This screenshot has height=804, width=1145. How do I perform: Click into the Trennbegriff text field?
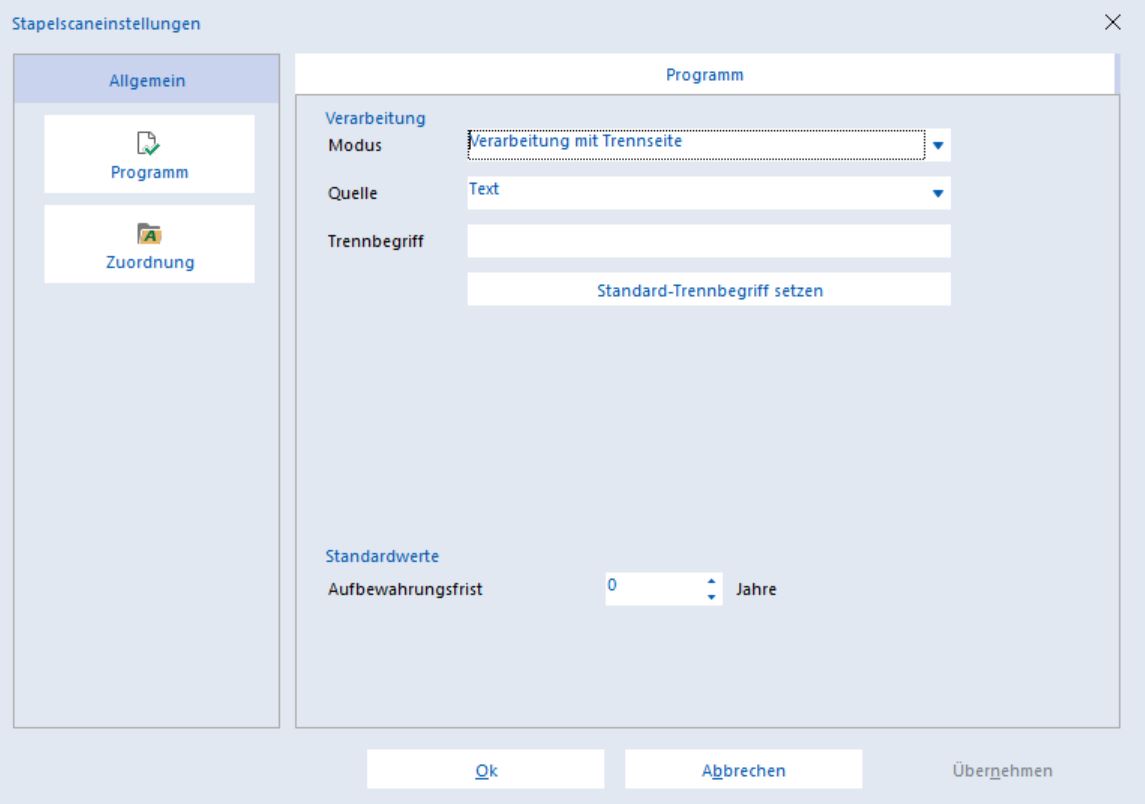[x=709, y=241]
